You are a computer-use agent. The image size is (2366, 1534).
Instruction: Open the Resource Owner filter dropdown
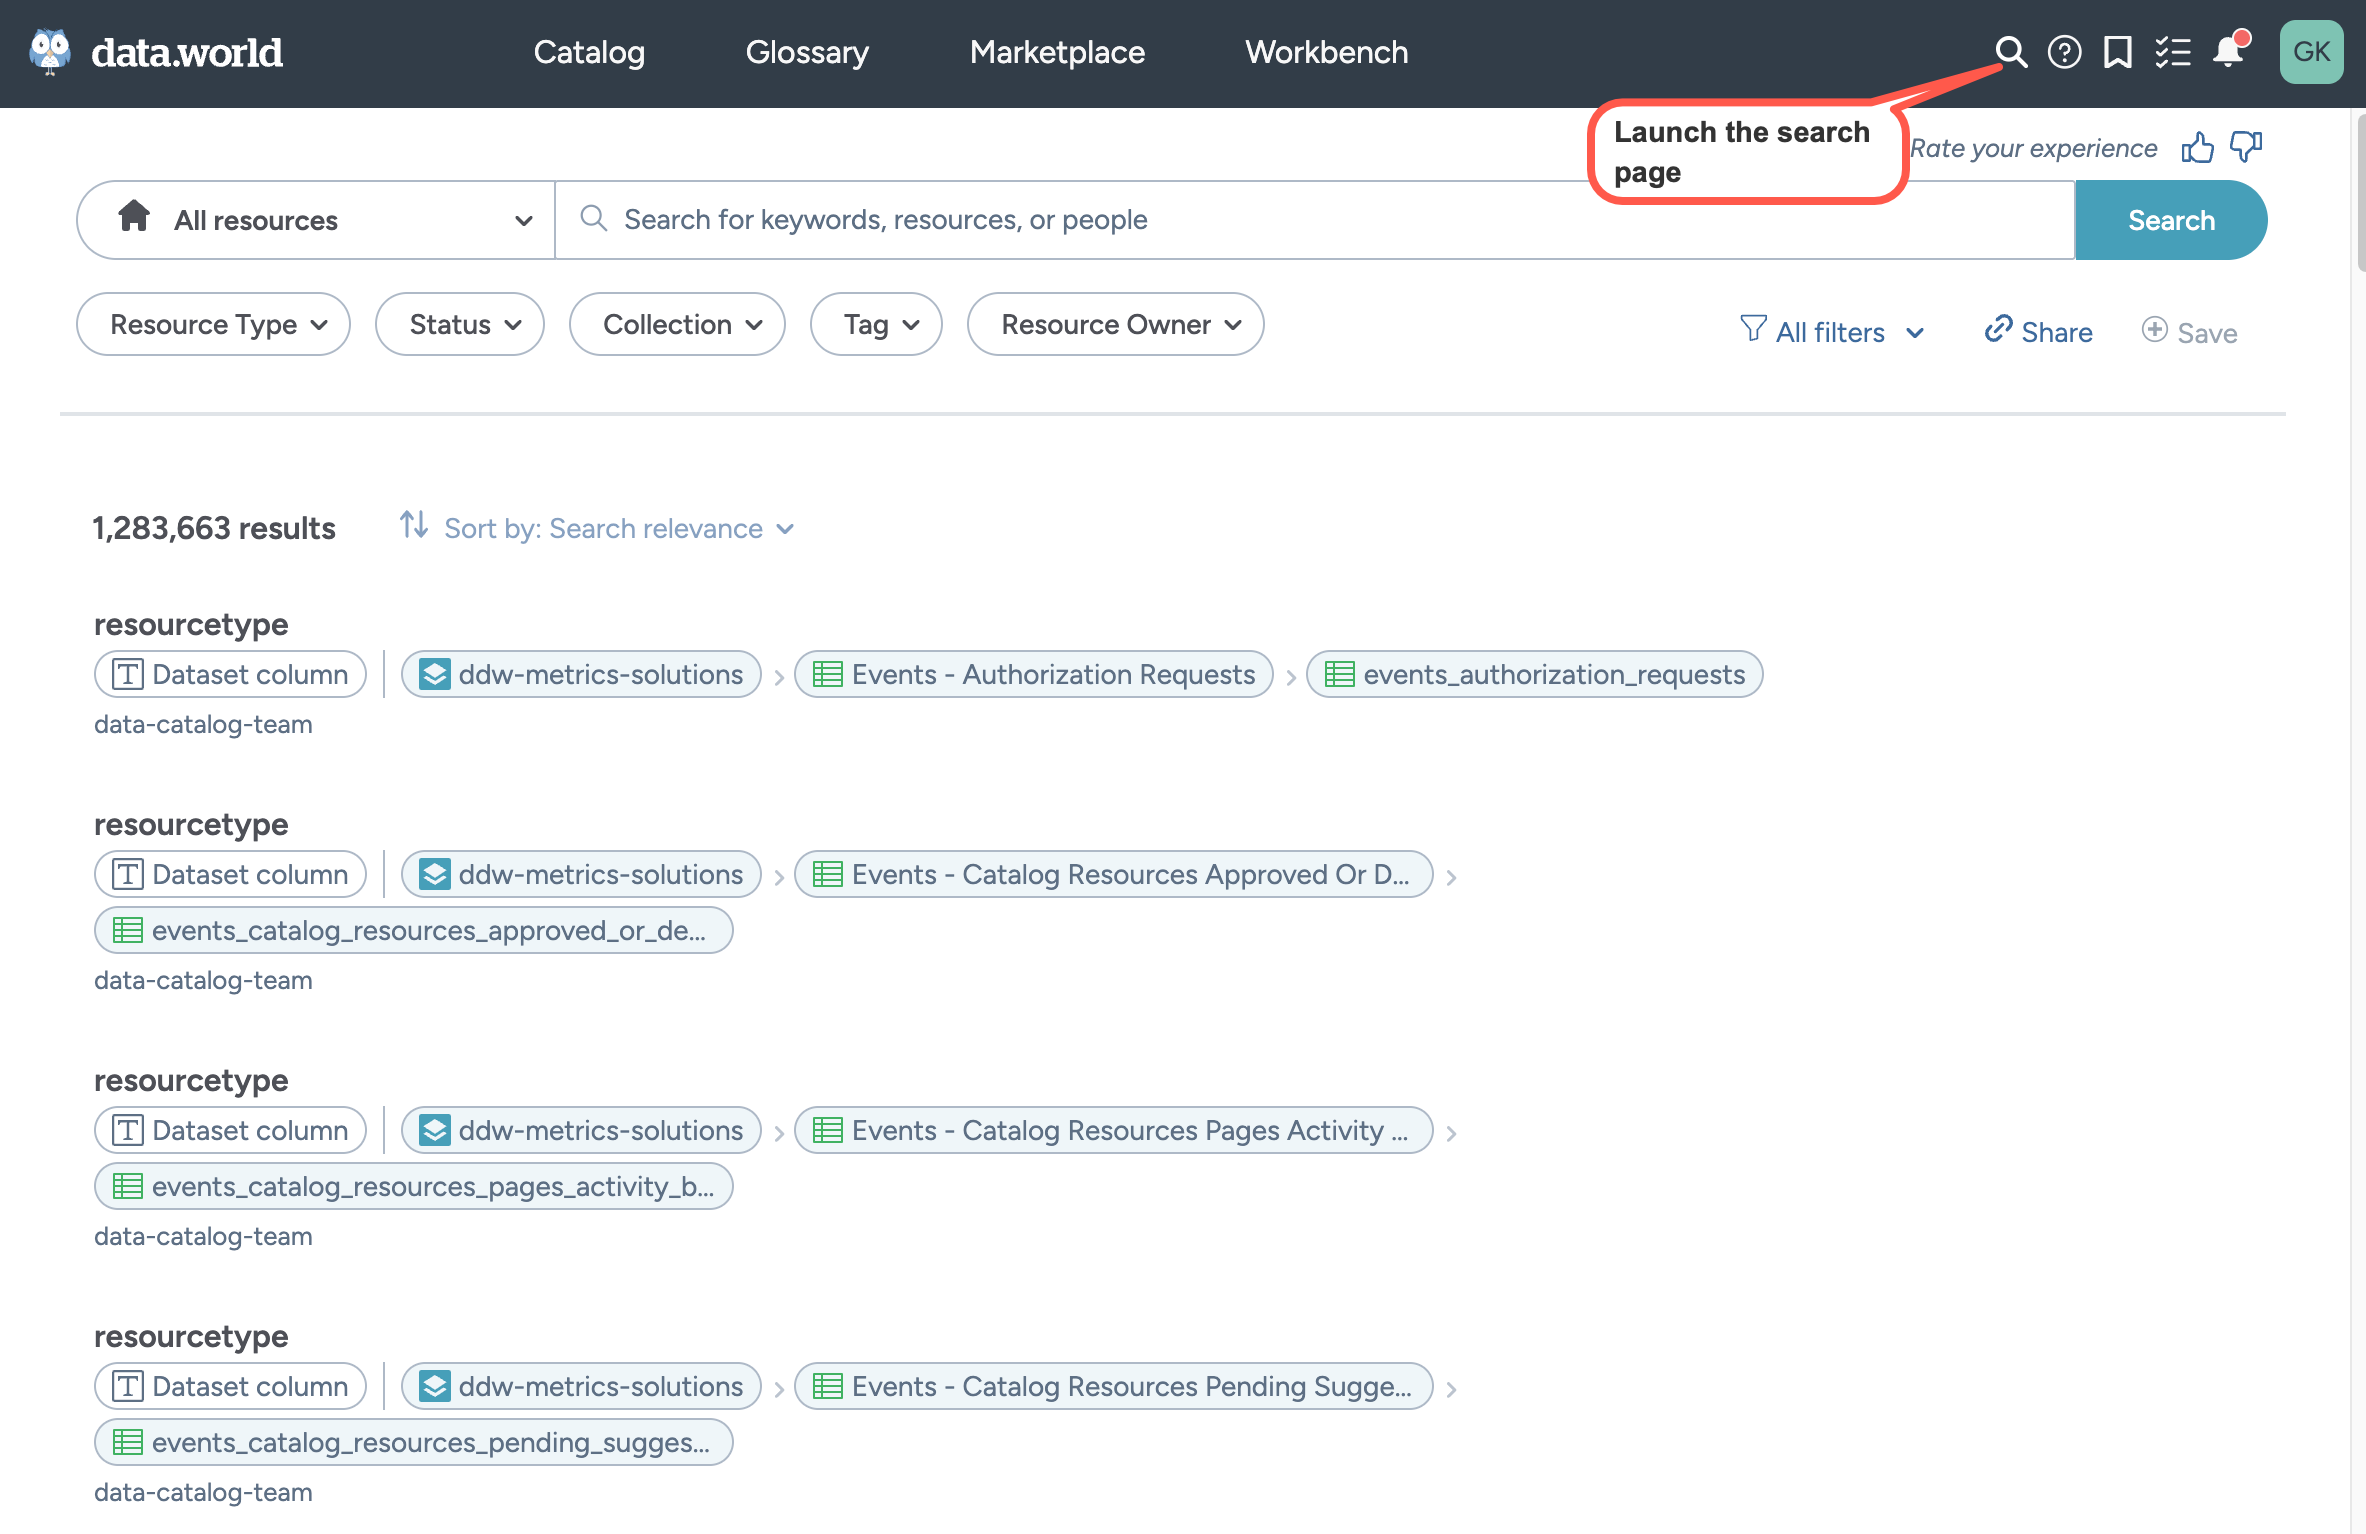click(x=1115, y=325)
